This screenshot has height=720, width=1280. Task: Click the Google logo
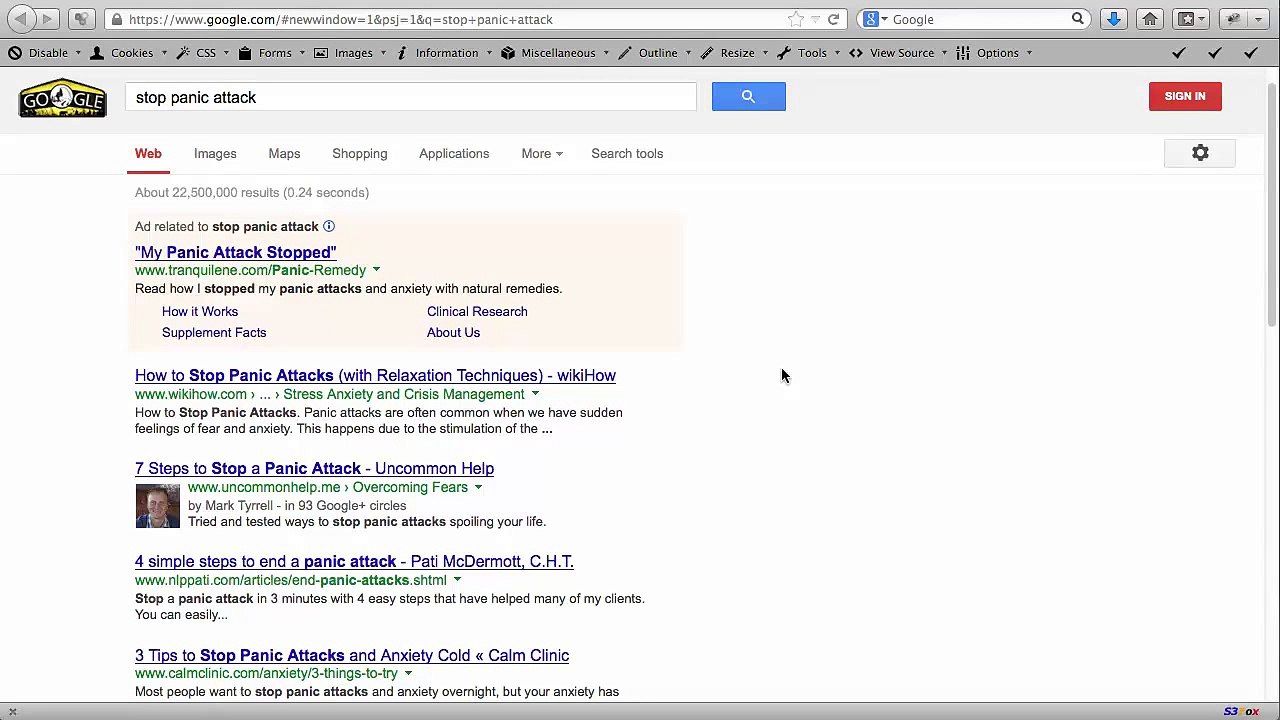click(x=63, y=98)
